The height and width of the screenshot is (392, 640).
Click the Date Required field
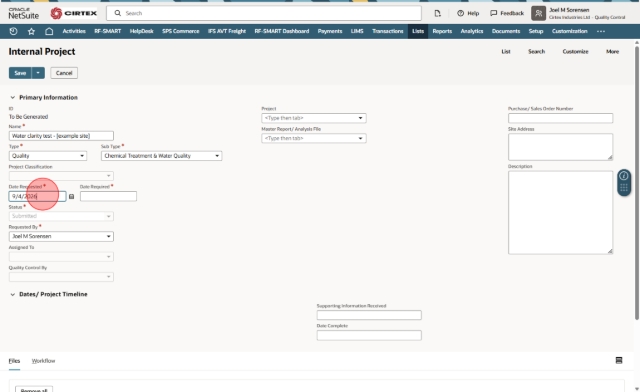coord(108,196)
